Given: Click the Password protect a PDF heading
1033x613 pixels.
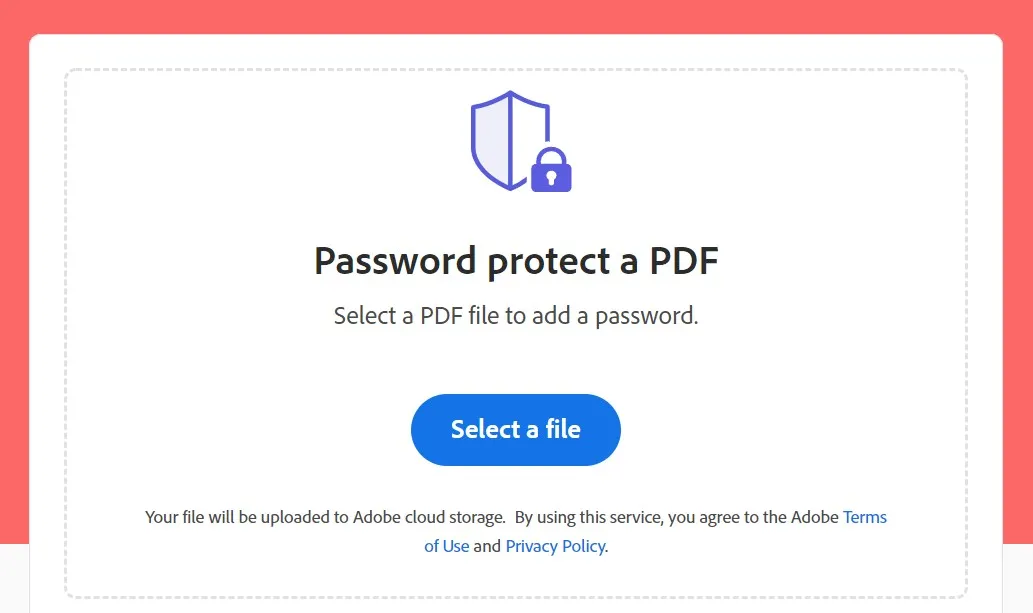Looking at the screenshot, I should (x=515, y=261).
